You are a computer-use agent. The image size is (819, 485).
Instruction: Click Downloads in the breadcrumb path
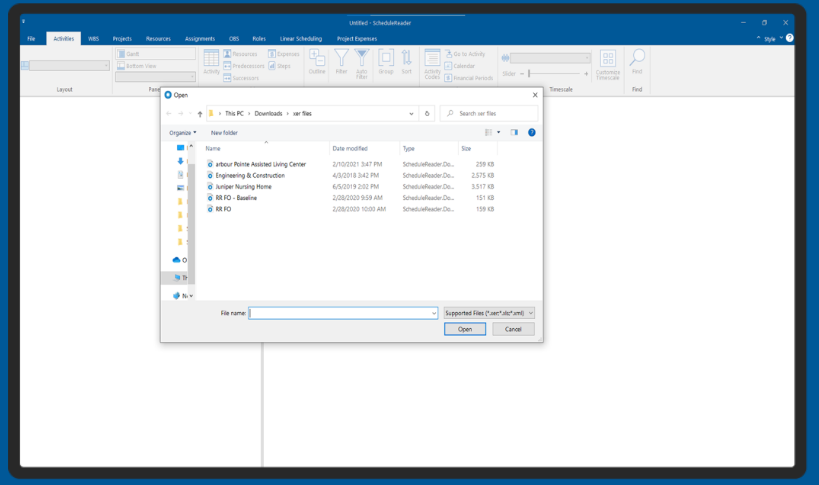[268, 113]
